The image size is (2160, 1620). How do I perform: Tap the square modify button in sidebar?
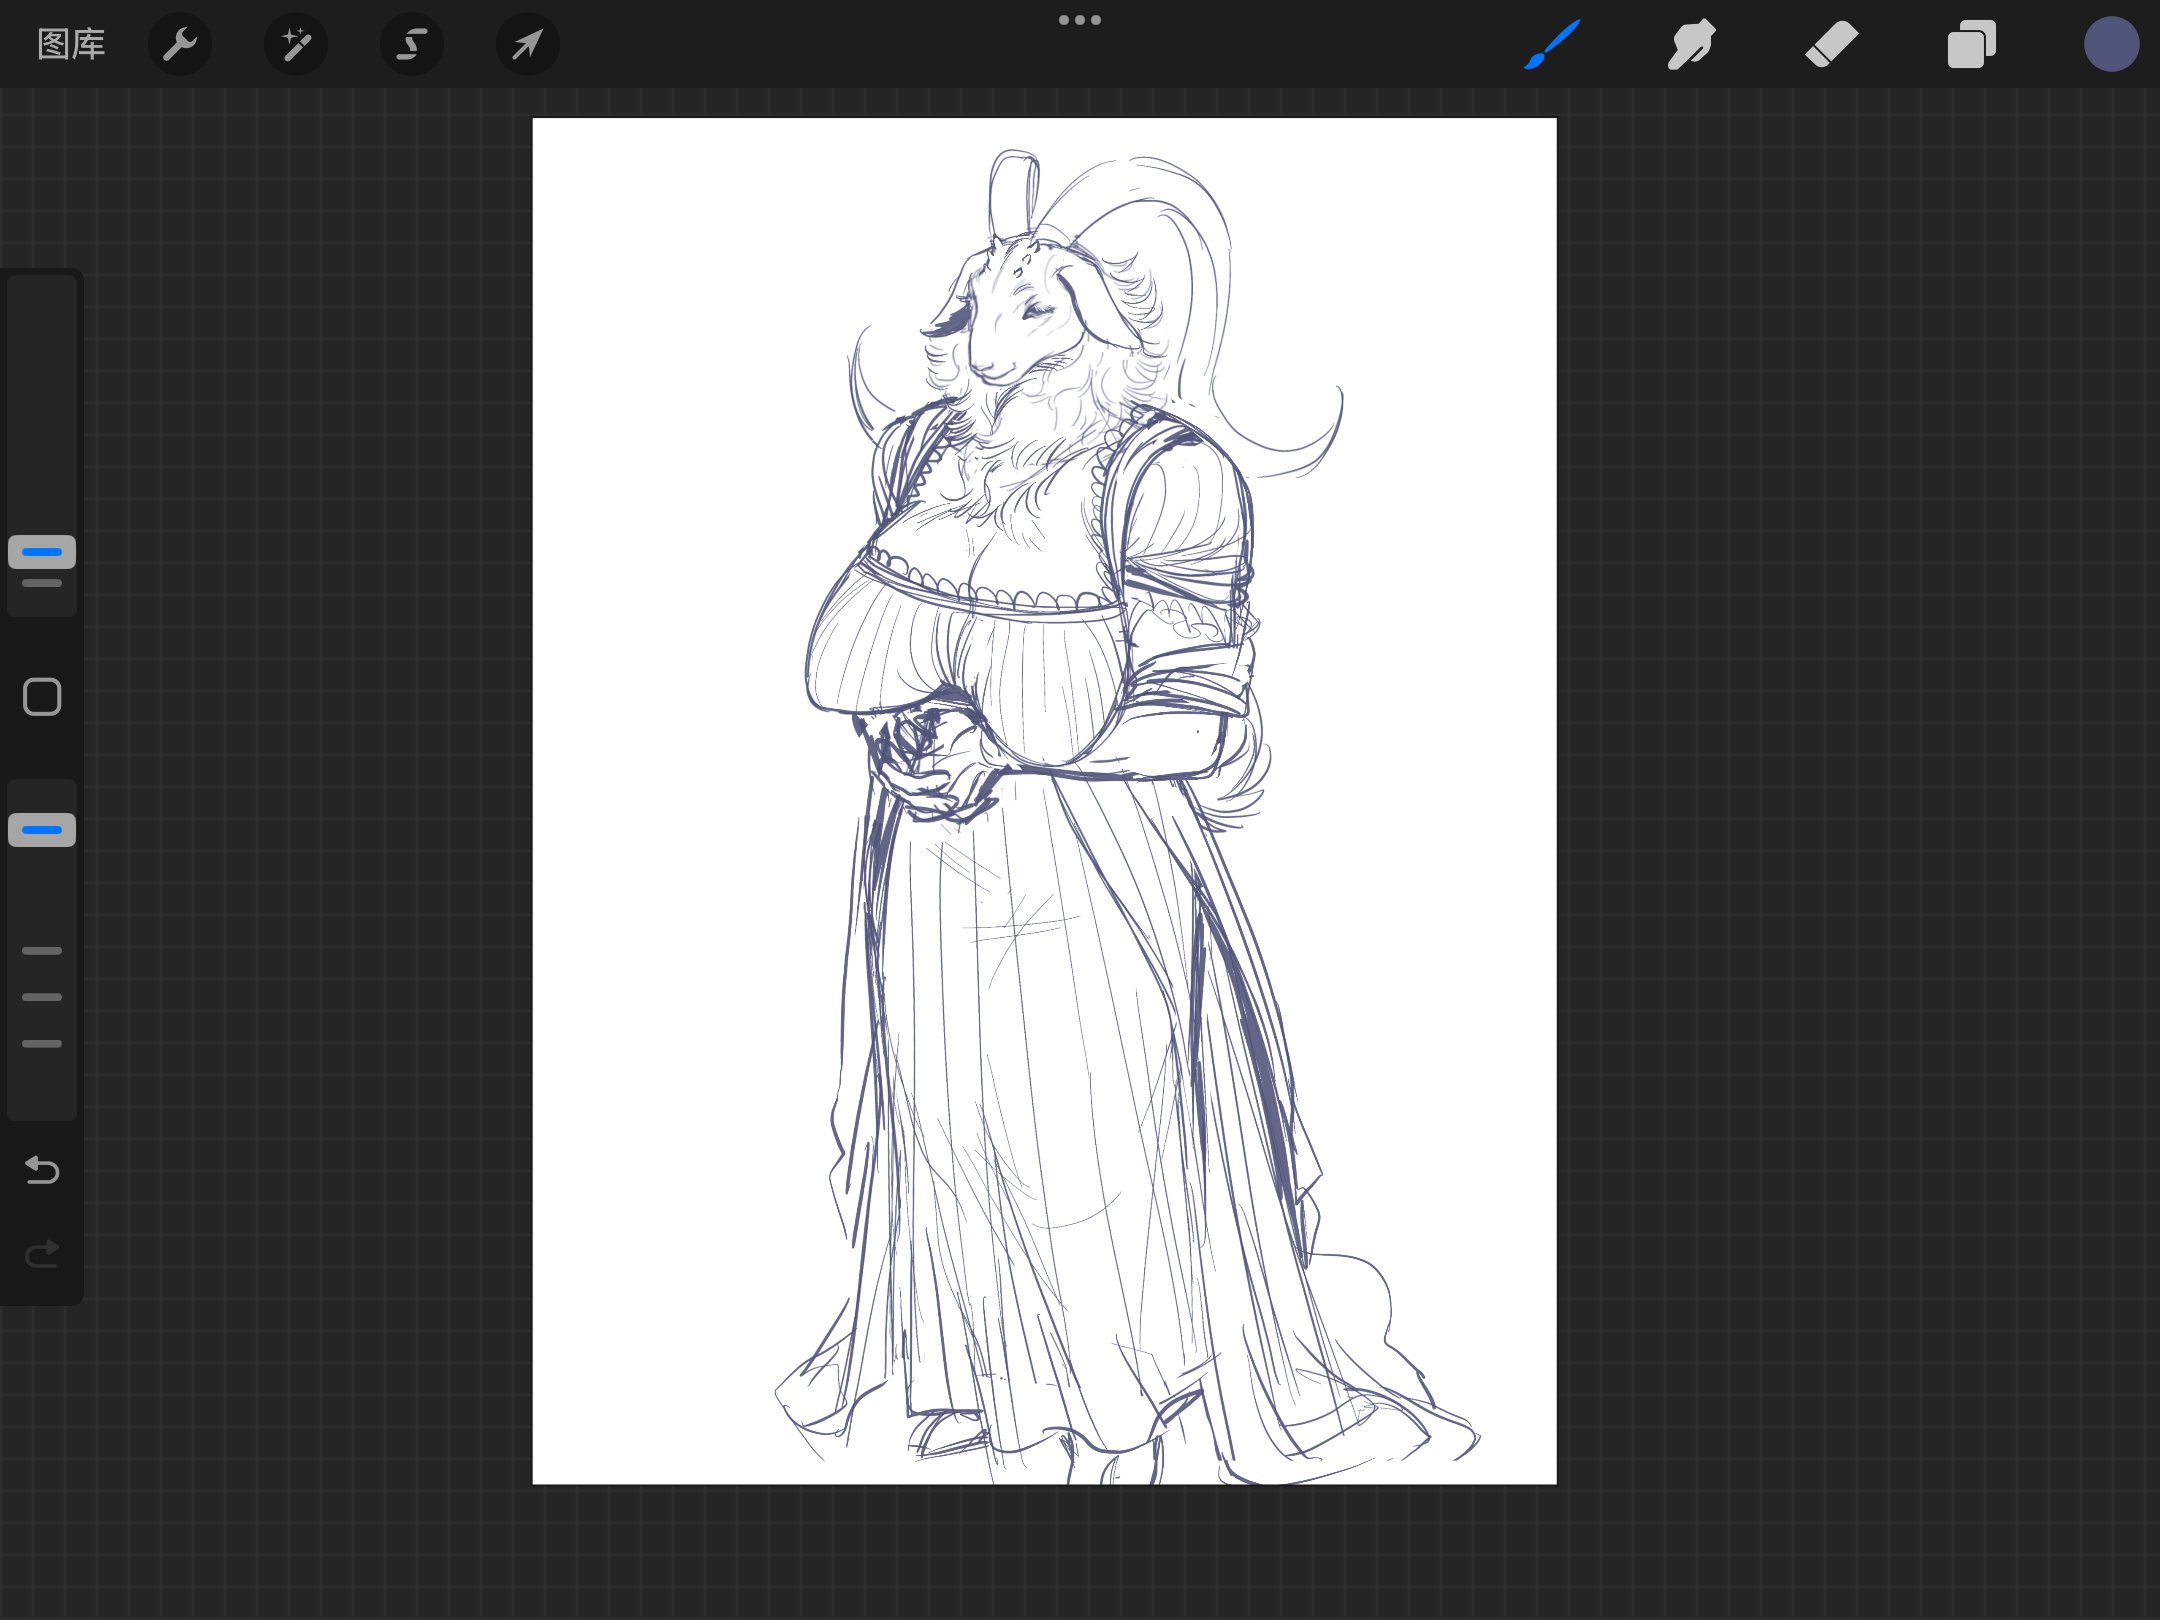pyautogui.click(x=42, y=697)
